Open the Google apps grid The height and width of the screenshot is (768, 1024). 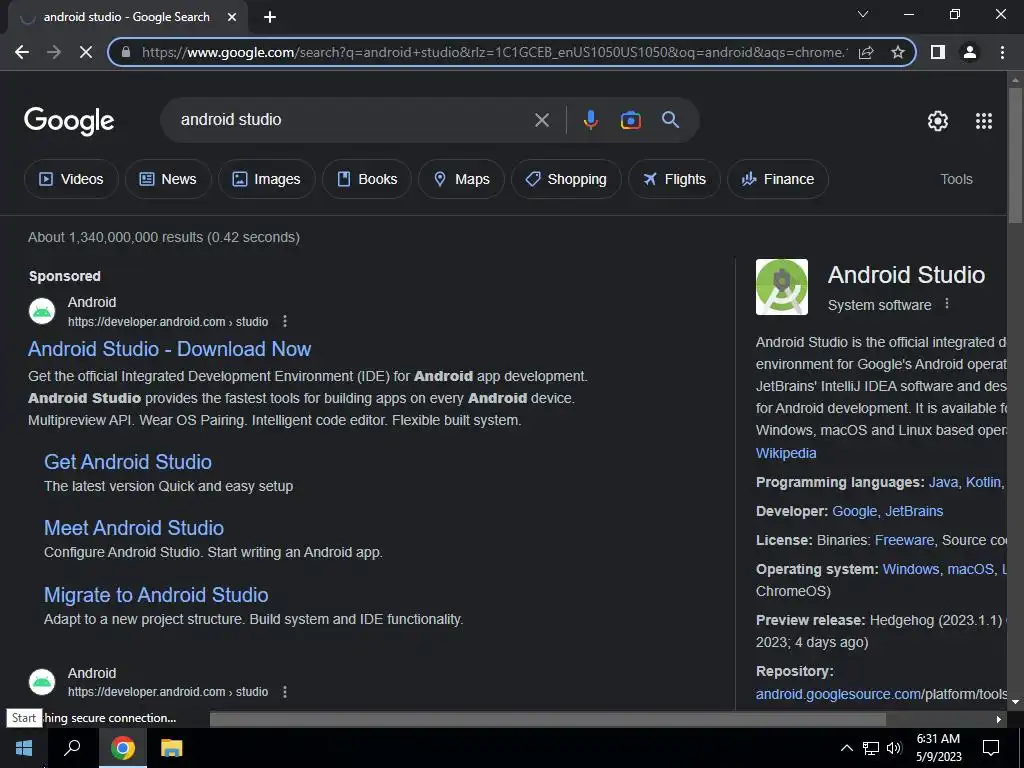pos(984,121)
